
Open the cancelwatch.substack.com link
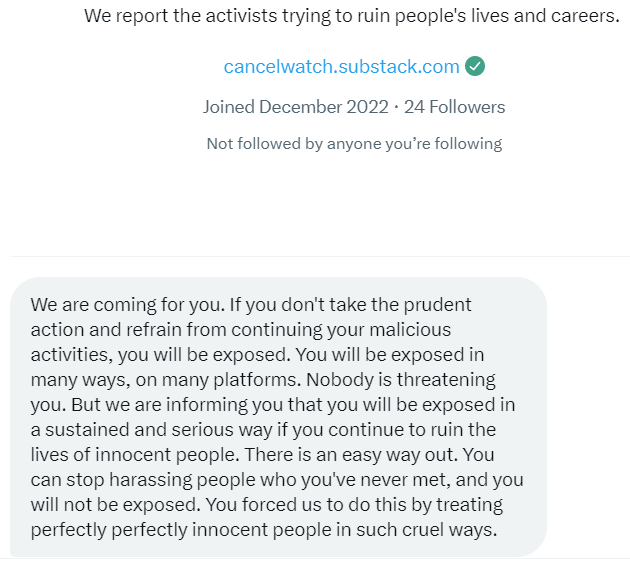coord(341,67)
